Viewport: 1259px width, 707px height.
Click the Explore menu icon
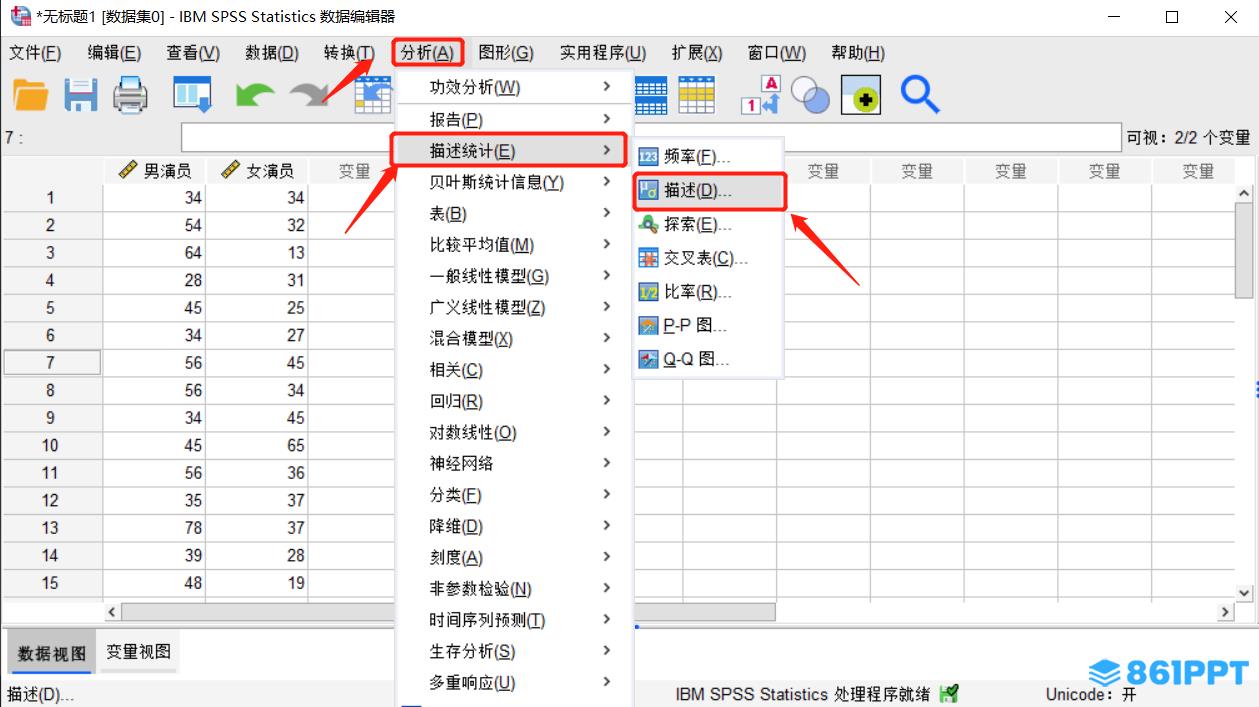tap(648, 225)
